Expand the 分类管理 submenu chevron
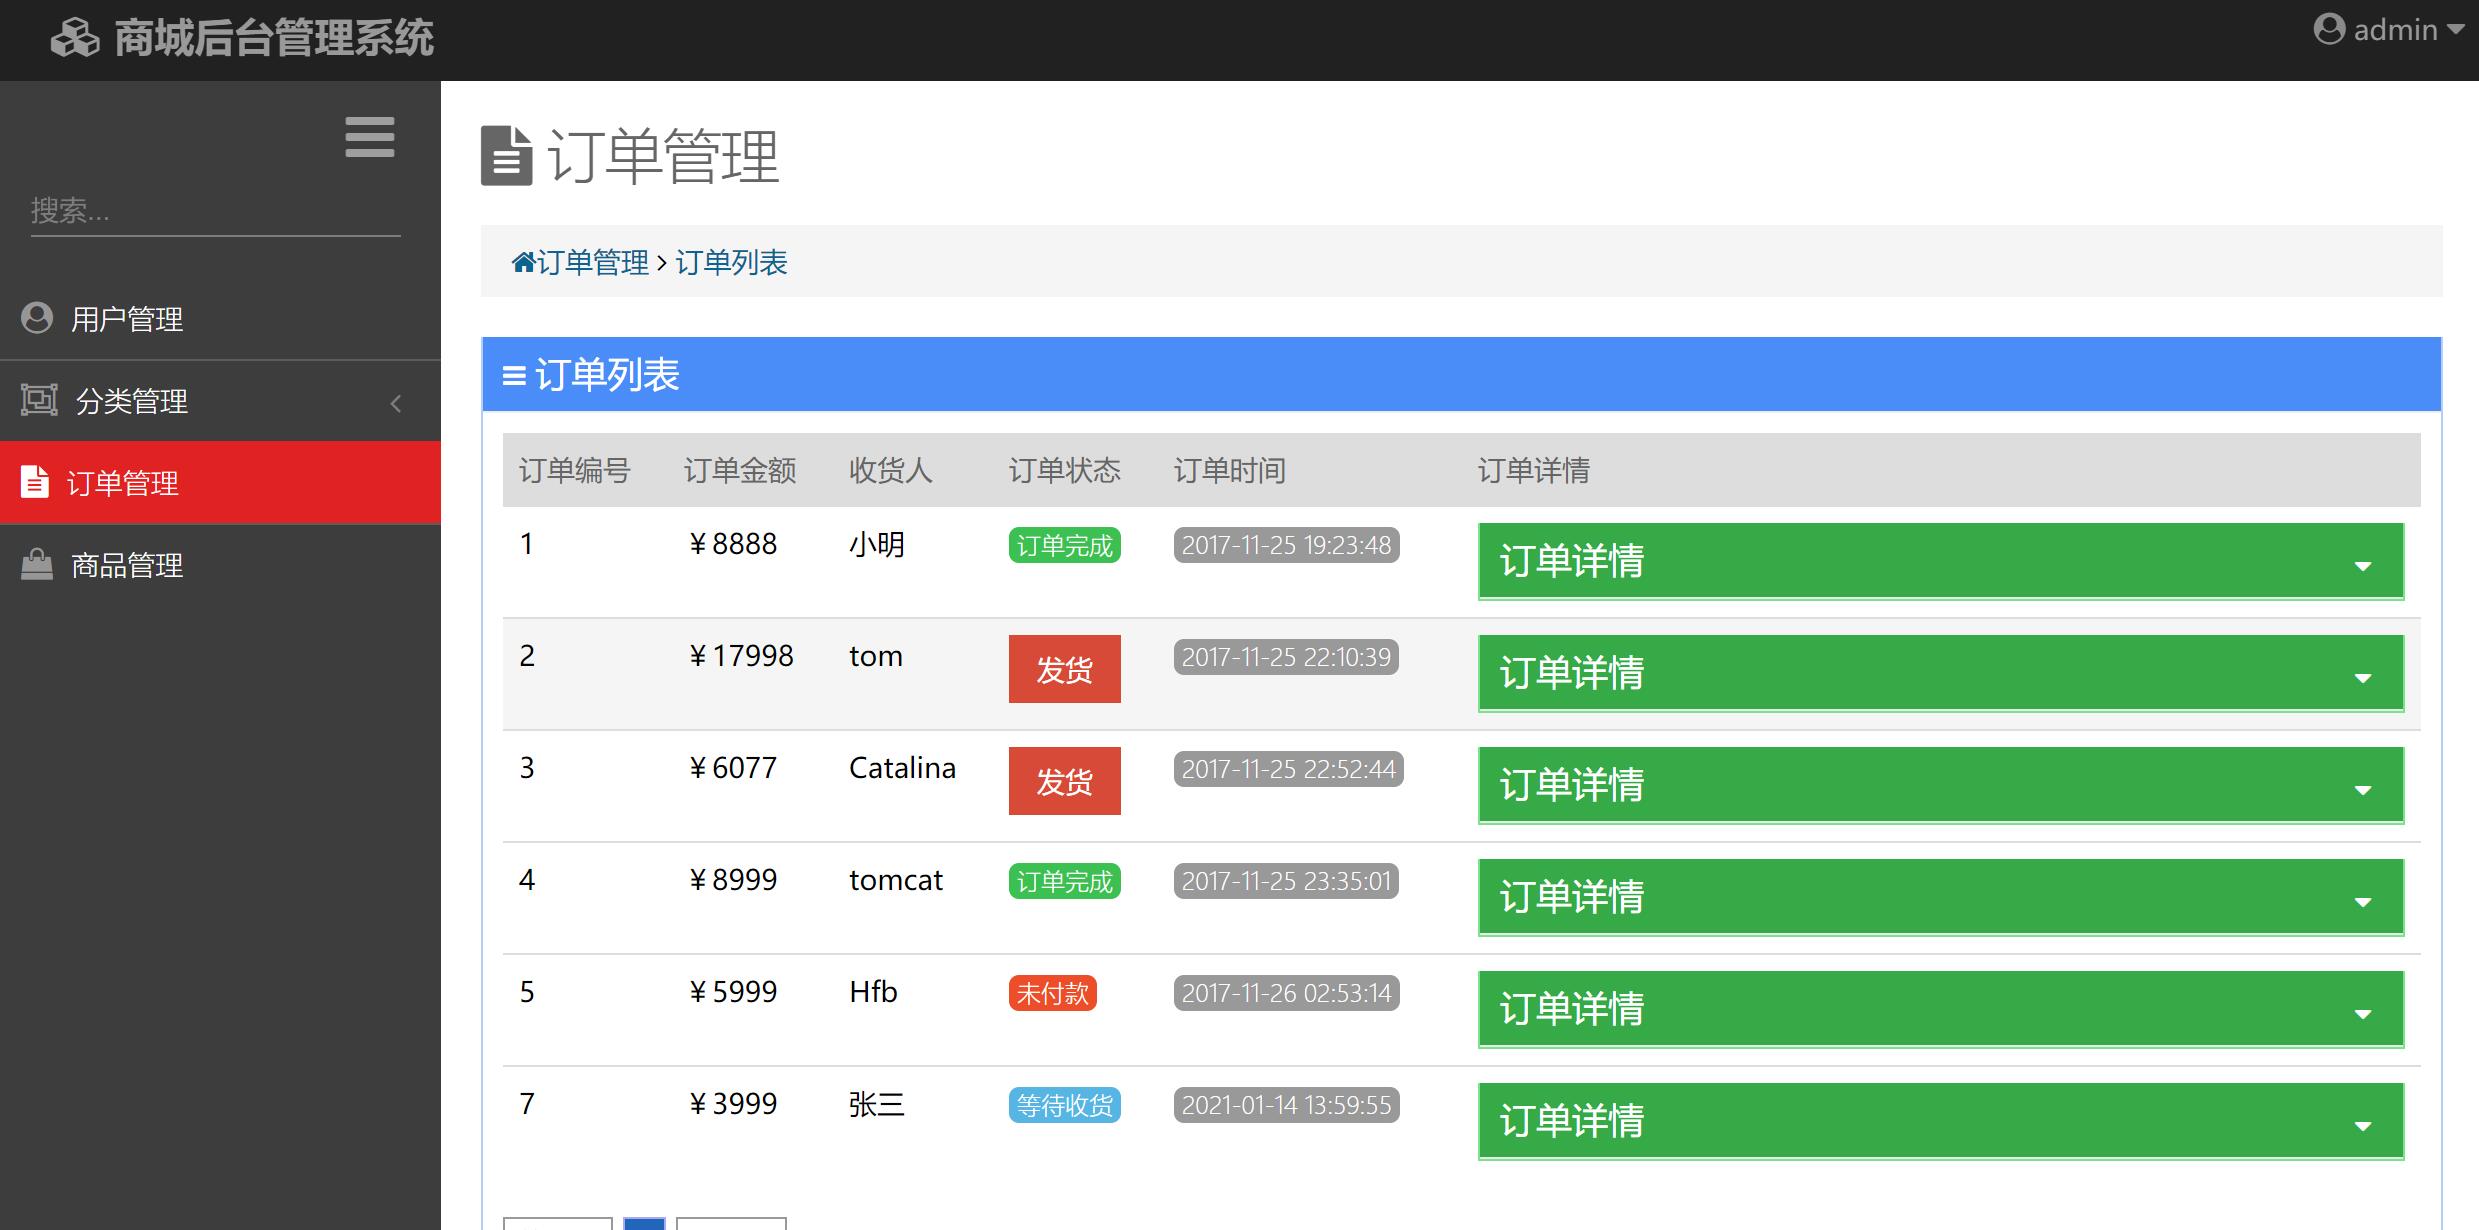Screen dimensions: 2479x1230 [x=396, y=403]
